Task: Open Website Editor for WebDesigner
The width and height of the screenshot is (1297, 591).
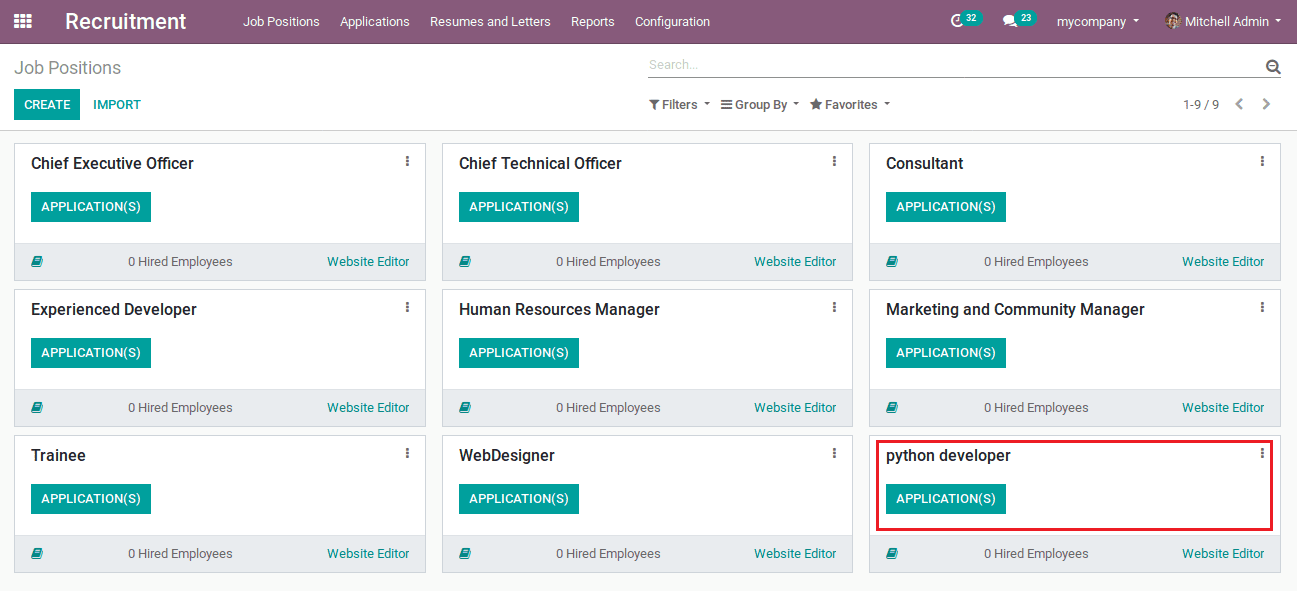Action: click(795, 554)
